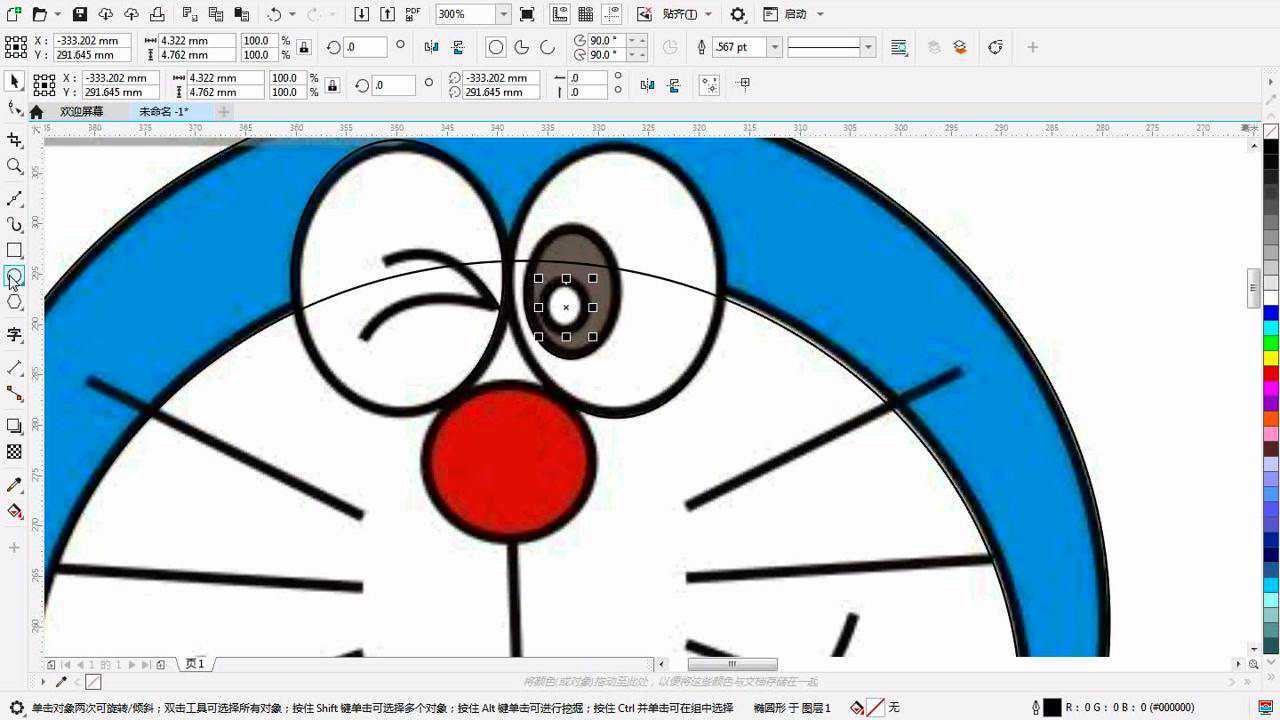The width and height of the screenshot is (1280, 720).
Task: Choose Pie shape mode
Action: coord(521,47)
